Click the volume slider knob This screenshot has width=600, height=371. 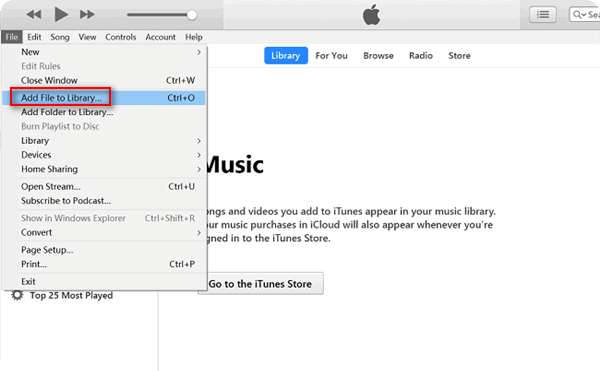pos(192,15)
